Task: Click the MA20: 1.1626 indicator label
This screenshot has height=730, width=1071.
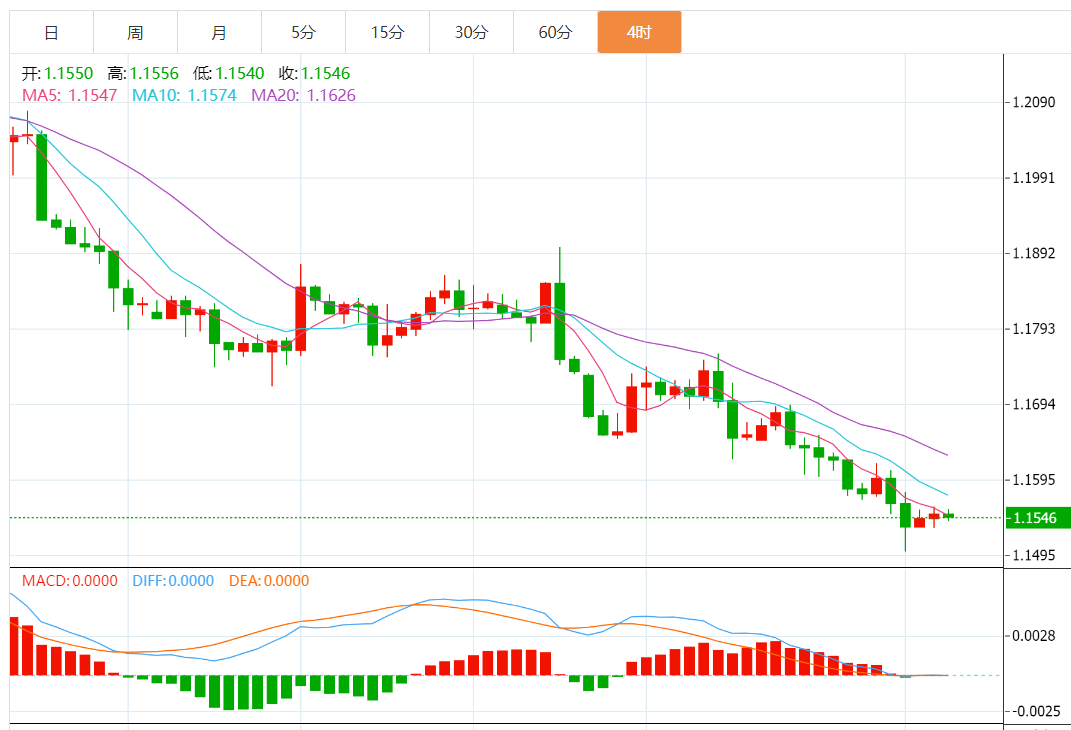Action: (x=303, y=95)
